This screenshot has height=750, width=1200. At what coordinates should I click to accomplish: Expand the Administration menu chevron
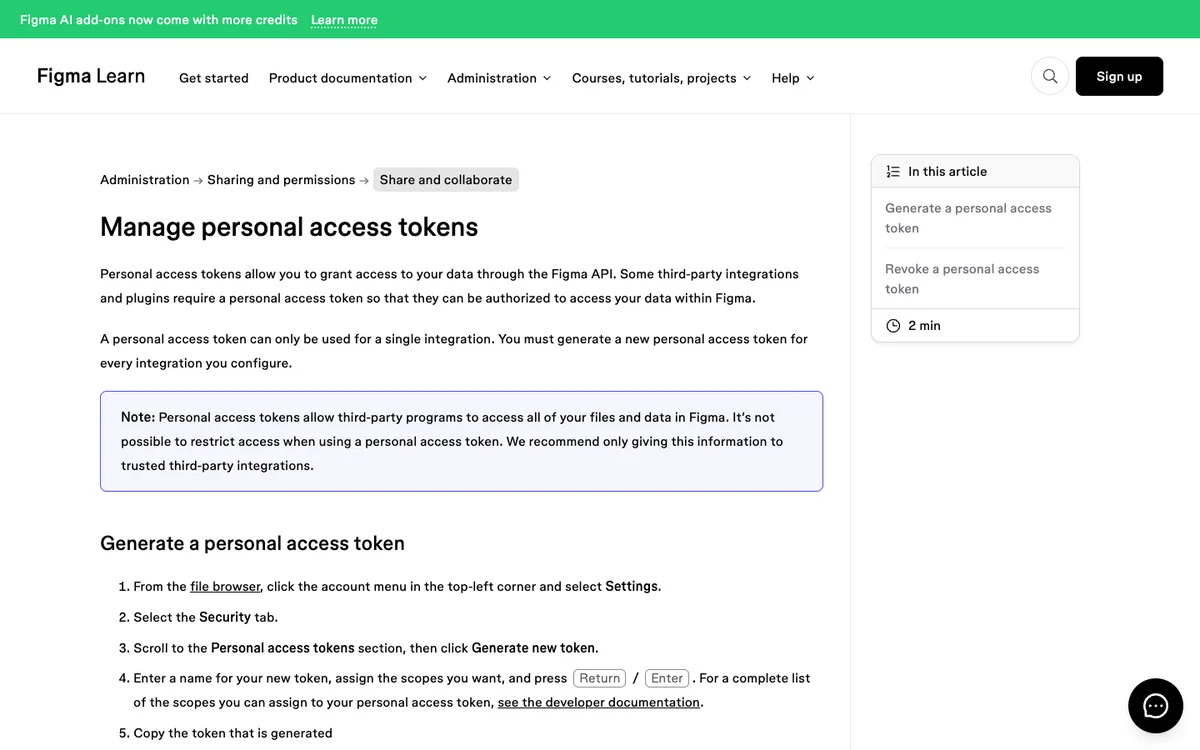pyautogui.click(x=547, y=78)
